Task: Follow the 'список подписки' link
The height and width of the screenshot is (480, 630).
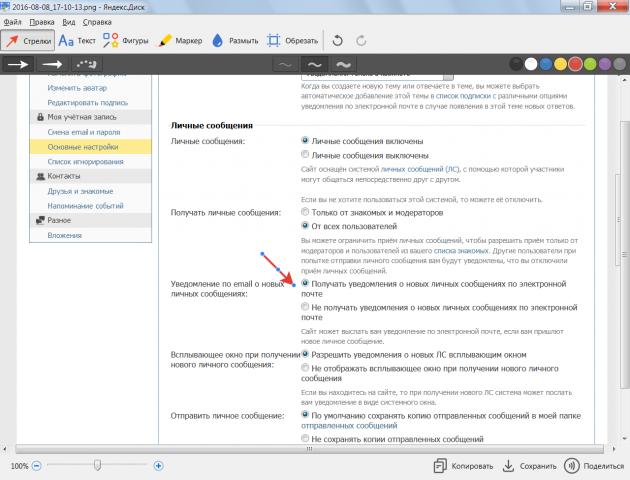Action: (x=463, y=96)
